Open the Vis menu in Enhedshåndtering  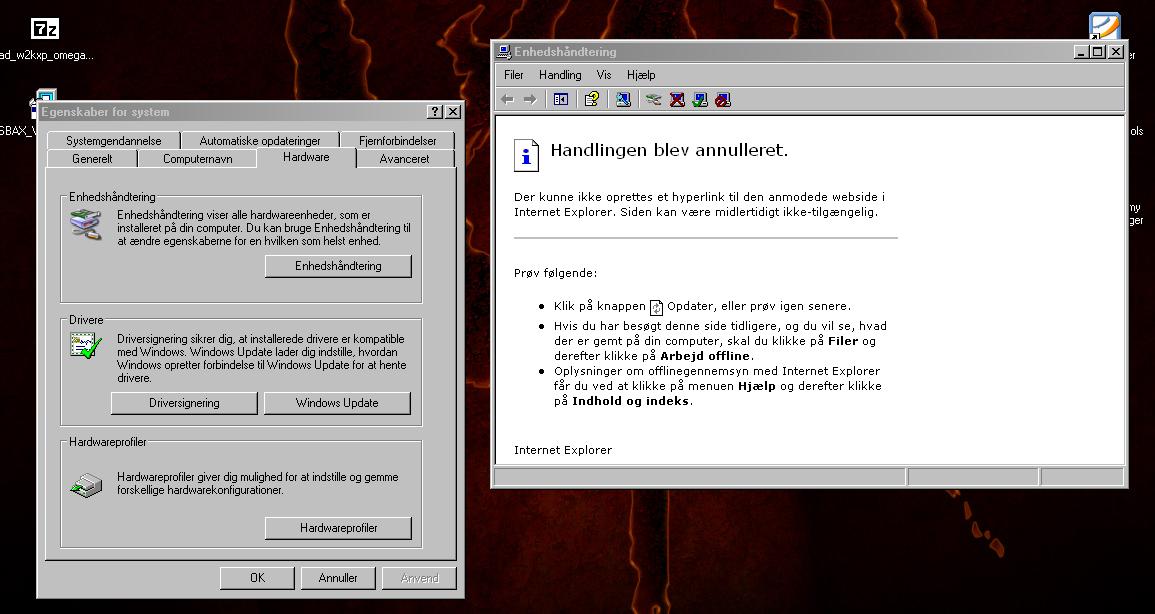pos(604,74)
